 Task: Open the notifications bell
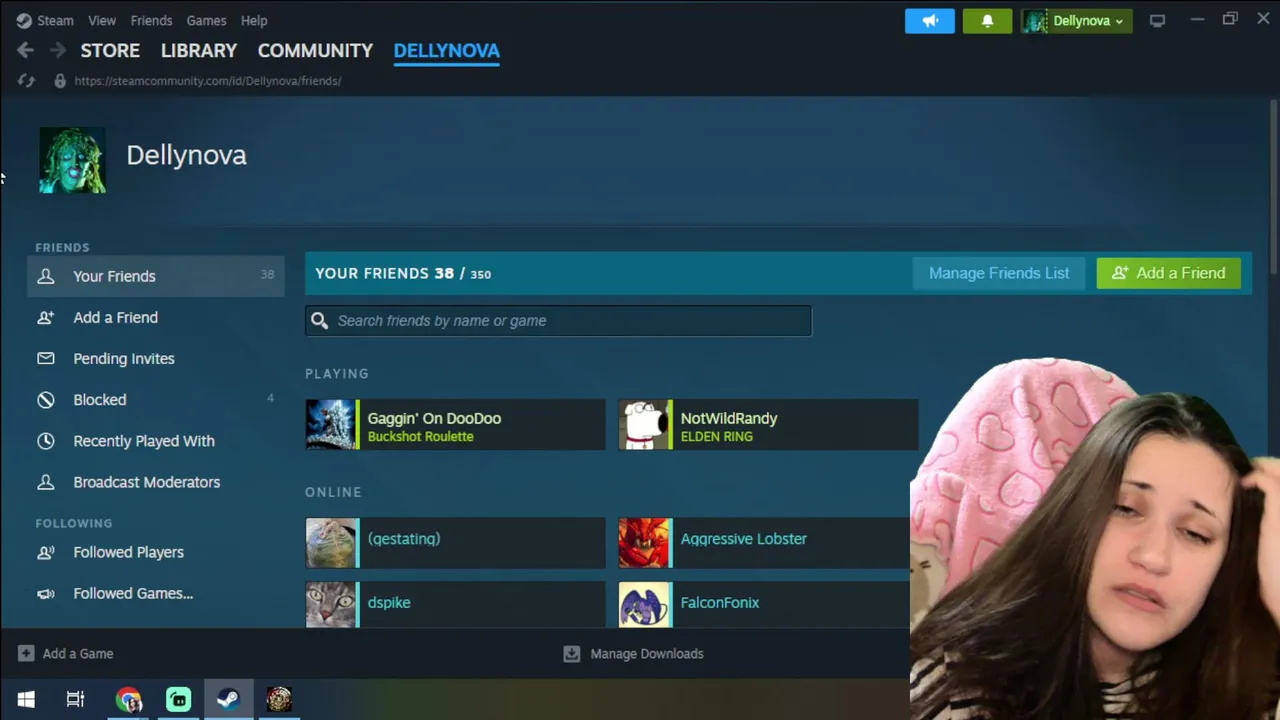click(987, 21)
